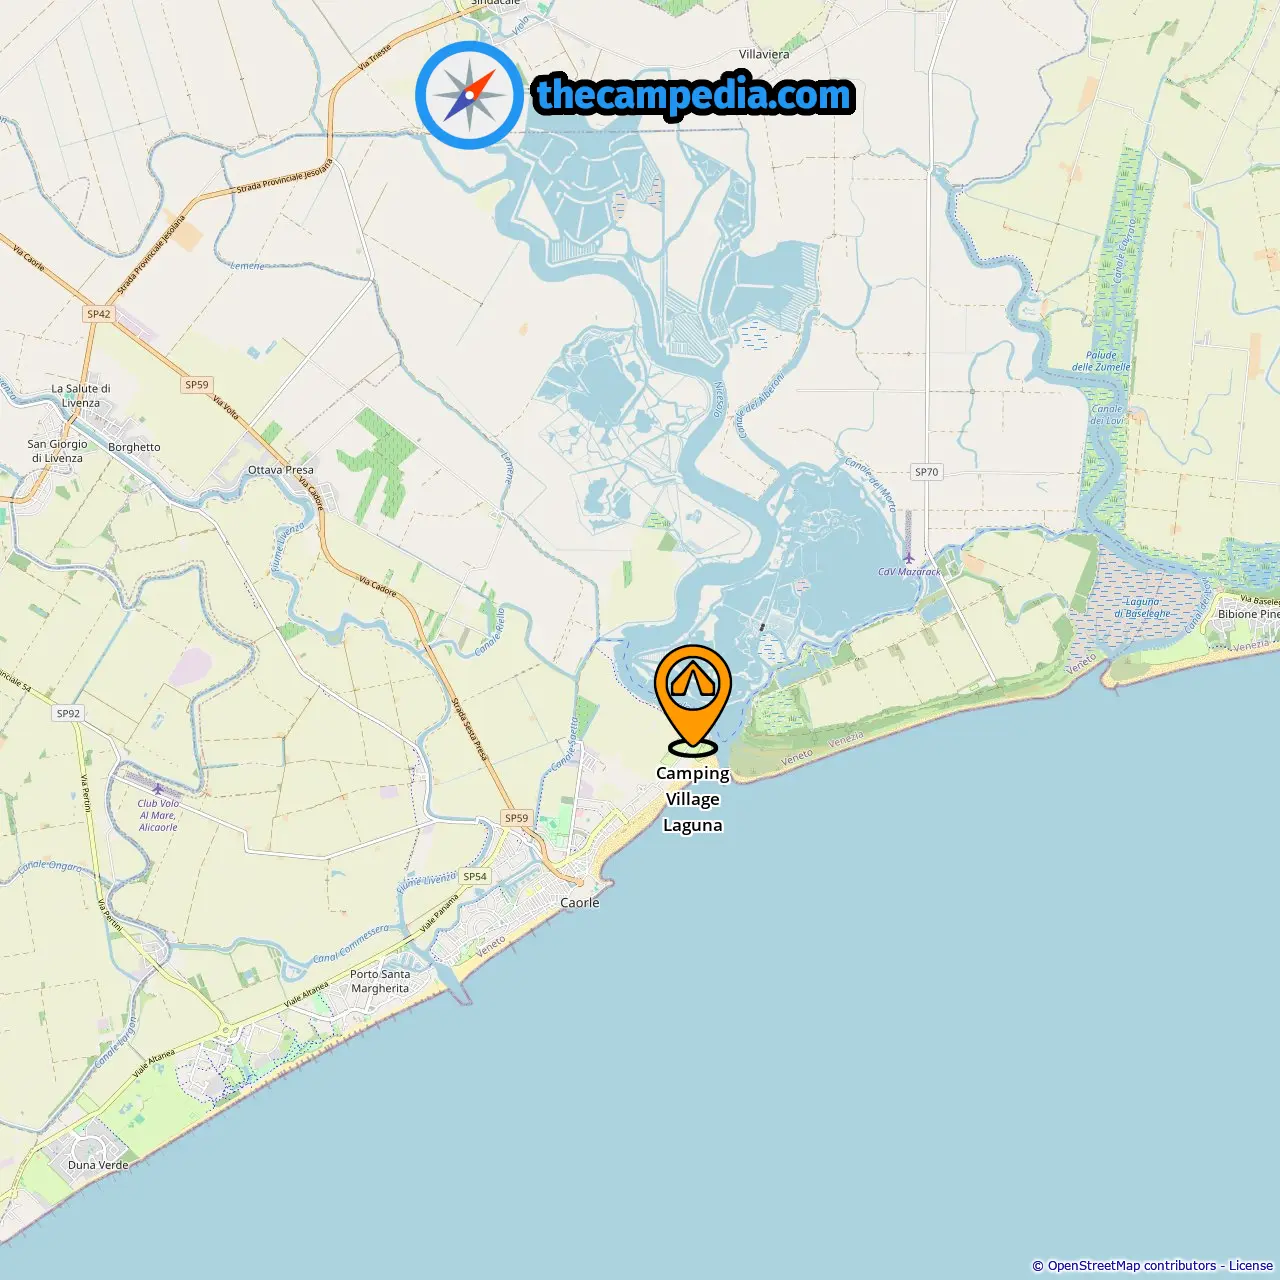The image size is (1280, 1280).
Task: Click the blue compass logo icon
Action: (x=469, y=95)
